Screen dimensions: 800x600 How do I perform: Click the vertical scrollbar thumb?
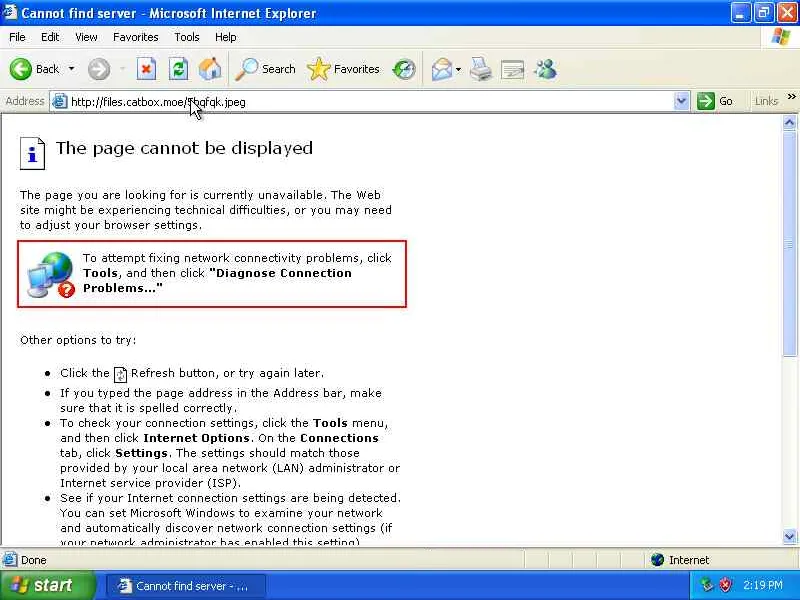click(x=789, y=243)
